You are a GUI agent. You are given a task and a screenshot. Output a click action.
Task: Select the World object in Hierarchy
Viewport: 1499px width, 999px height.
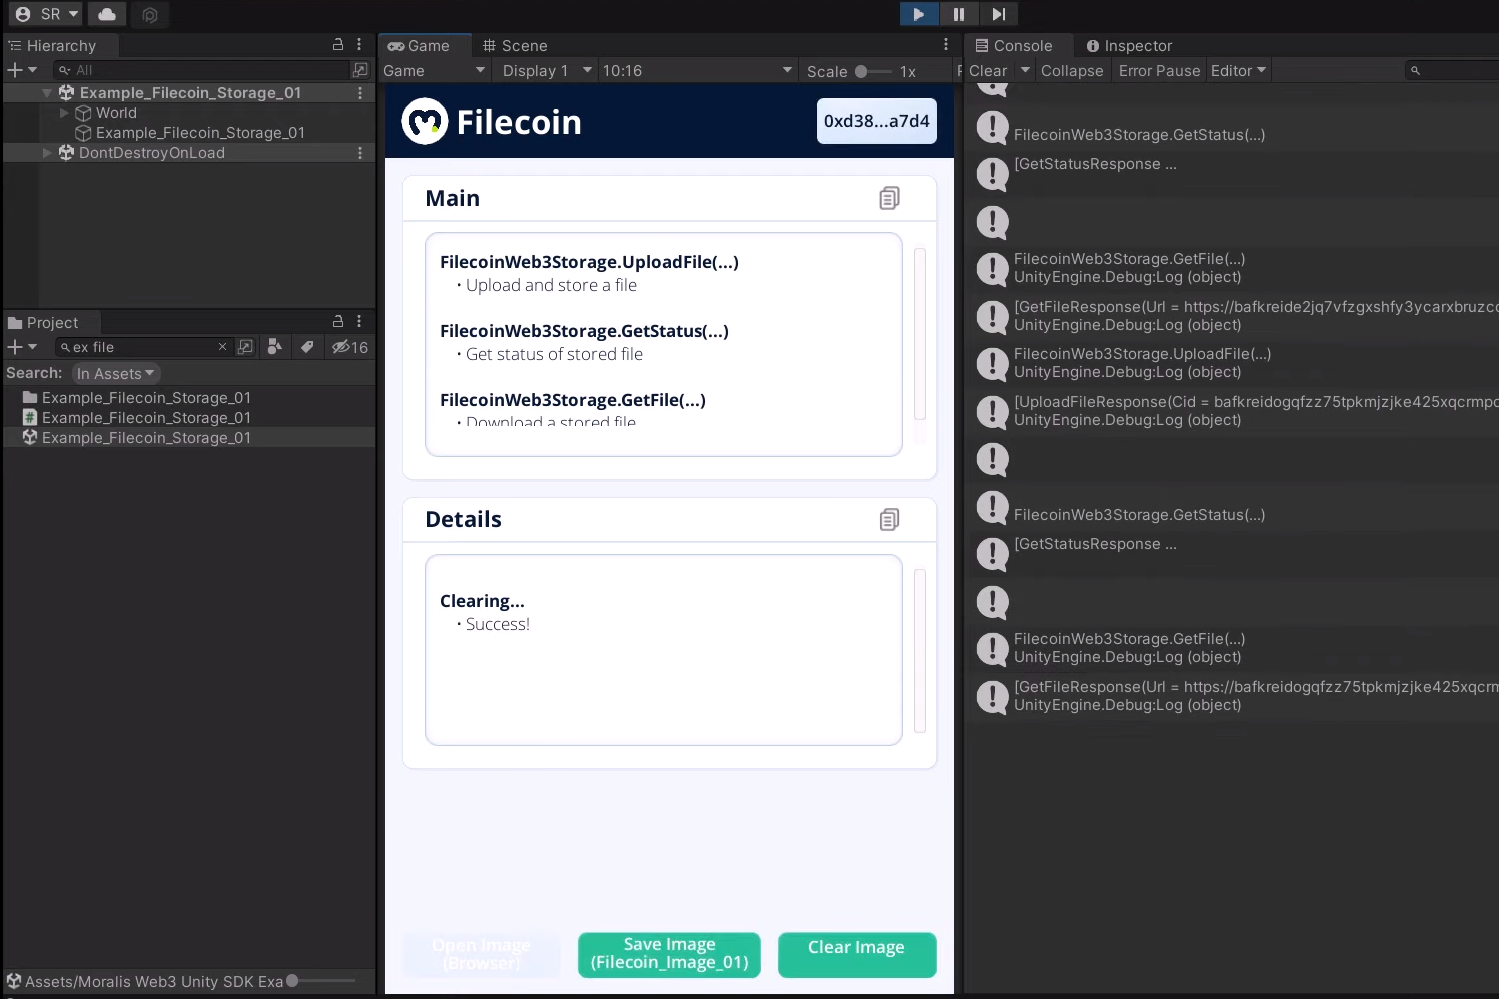116,113
